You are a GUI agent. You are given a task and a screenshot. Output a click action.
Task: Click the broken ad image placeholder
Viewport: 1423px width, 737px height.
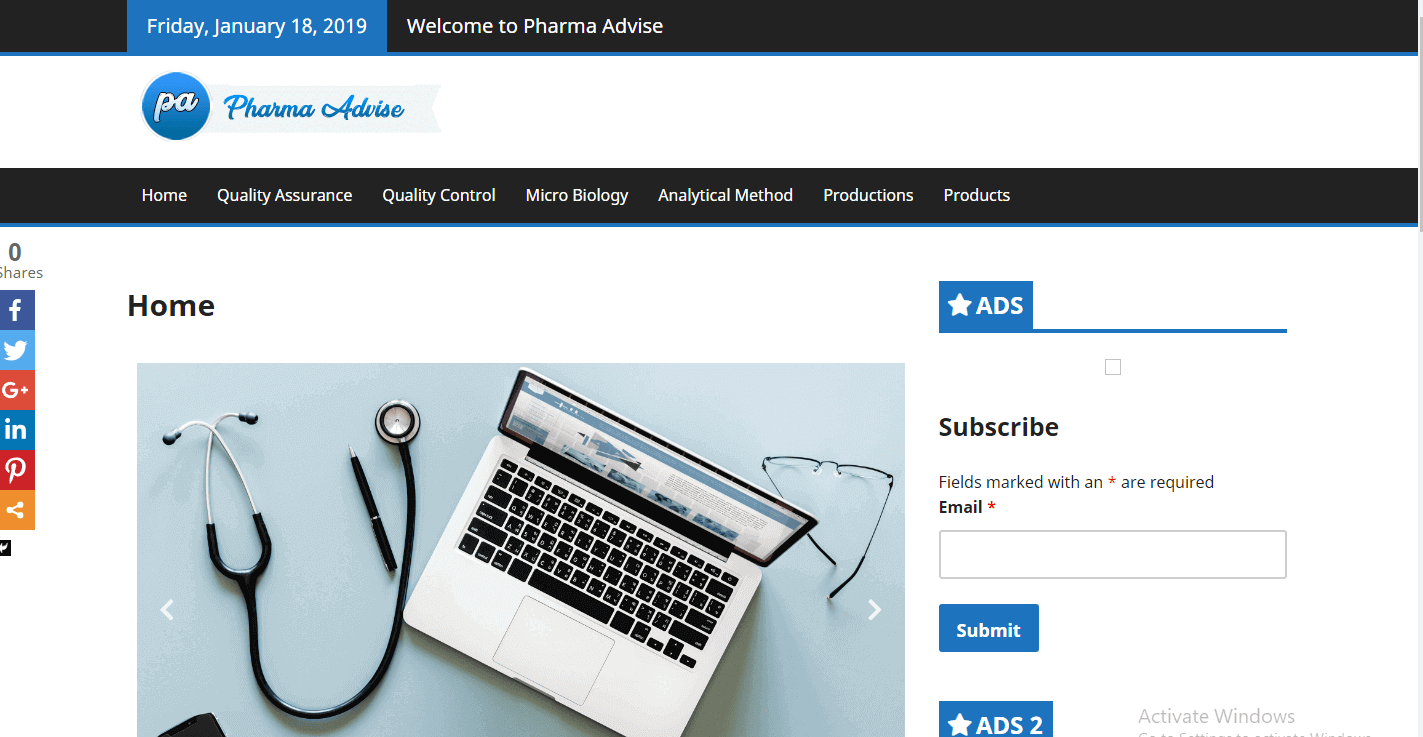[x=1113, y=367]
